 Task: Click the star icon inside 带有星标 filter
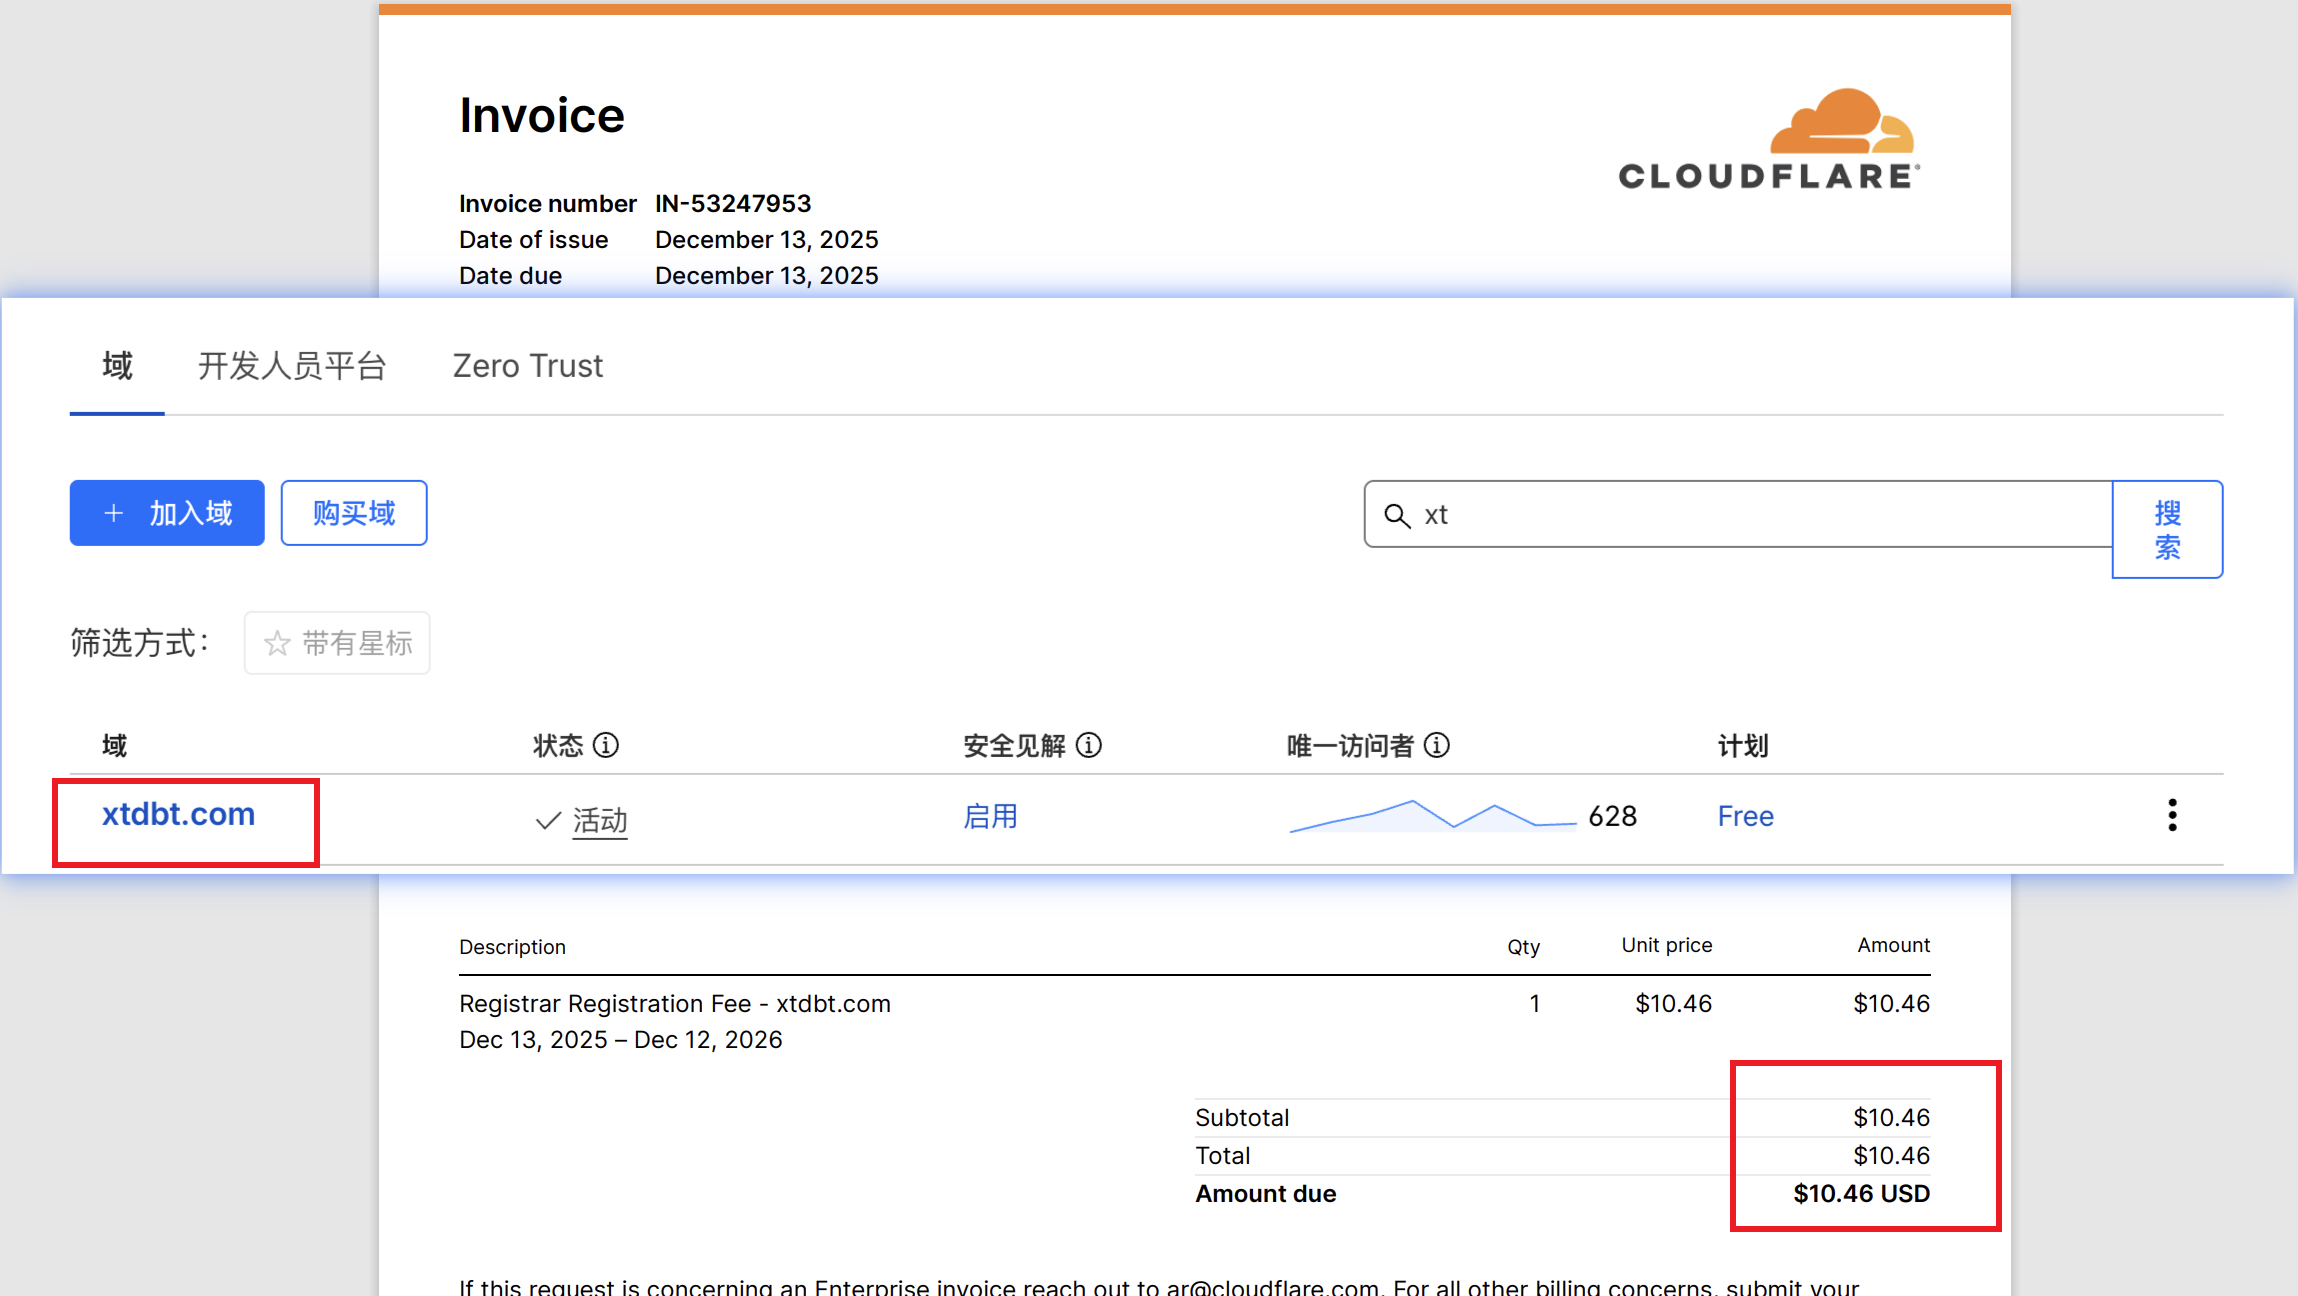277,643
